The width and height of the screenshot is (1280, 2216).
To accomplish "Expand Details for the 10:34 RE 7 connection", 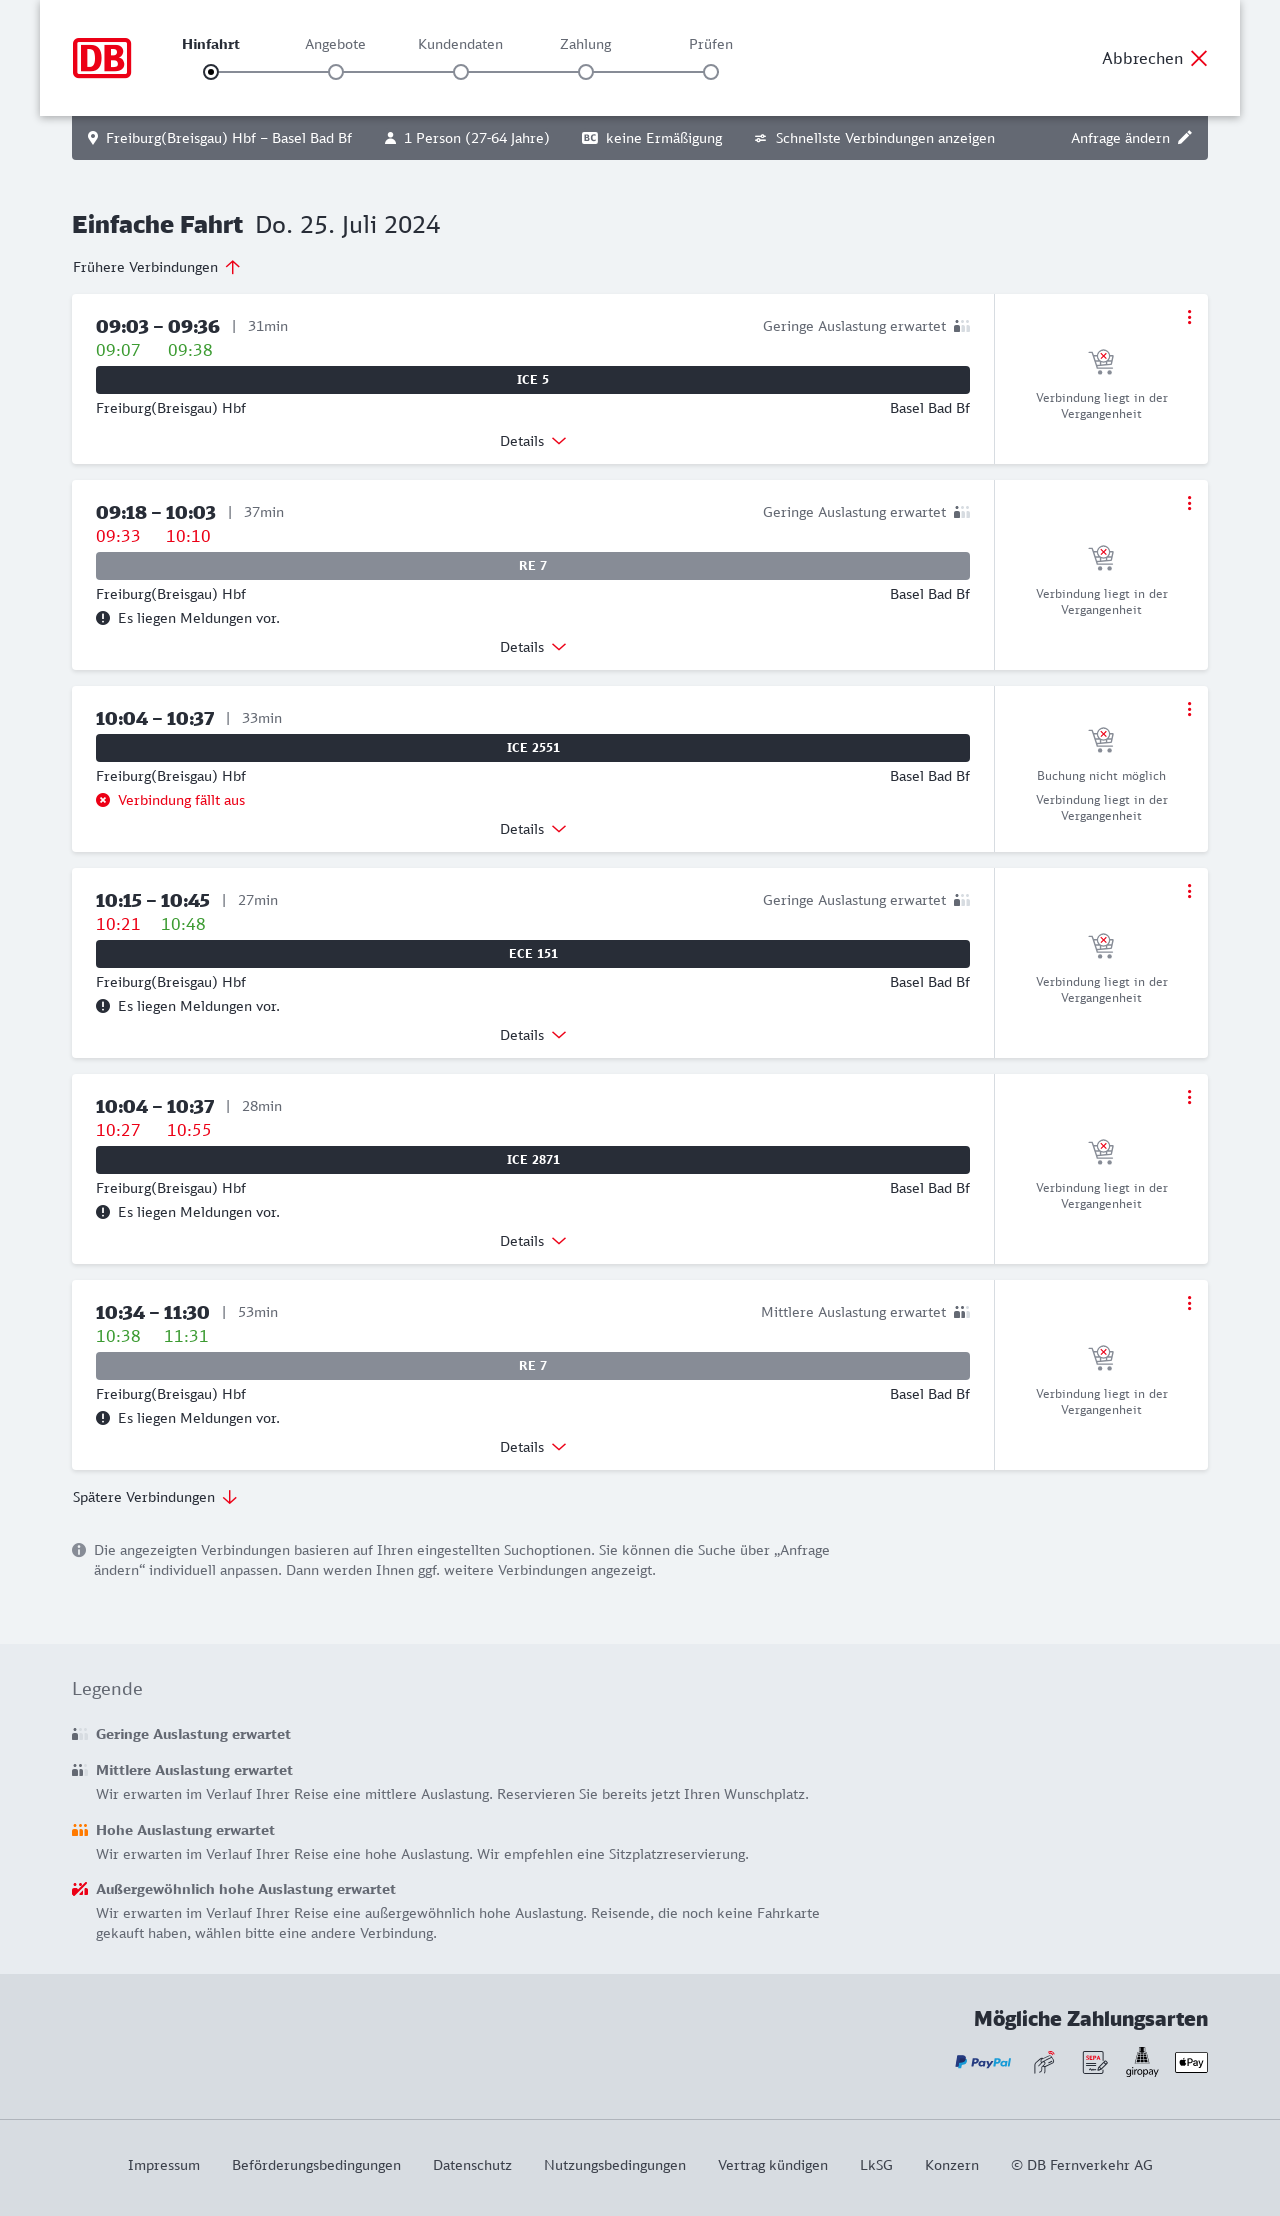I will point(533,1447).
